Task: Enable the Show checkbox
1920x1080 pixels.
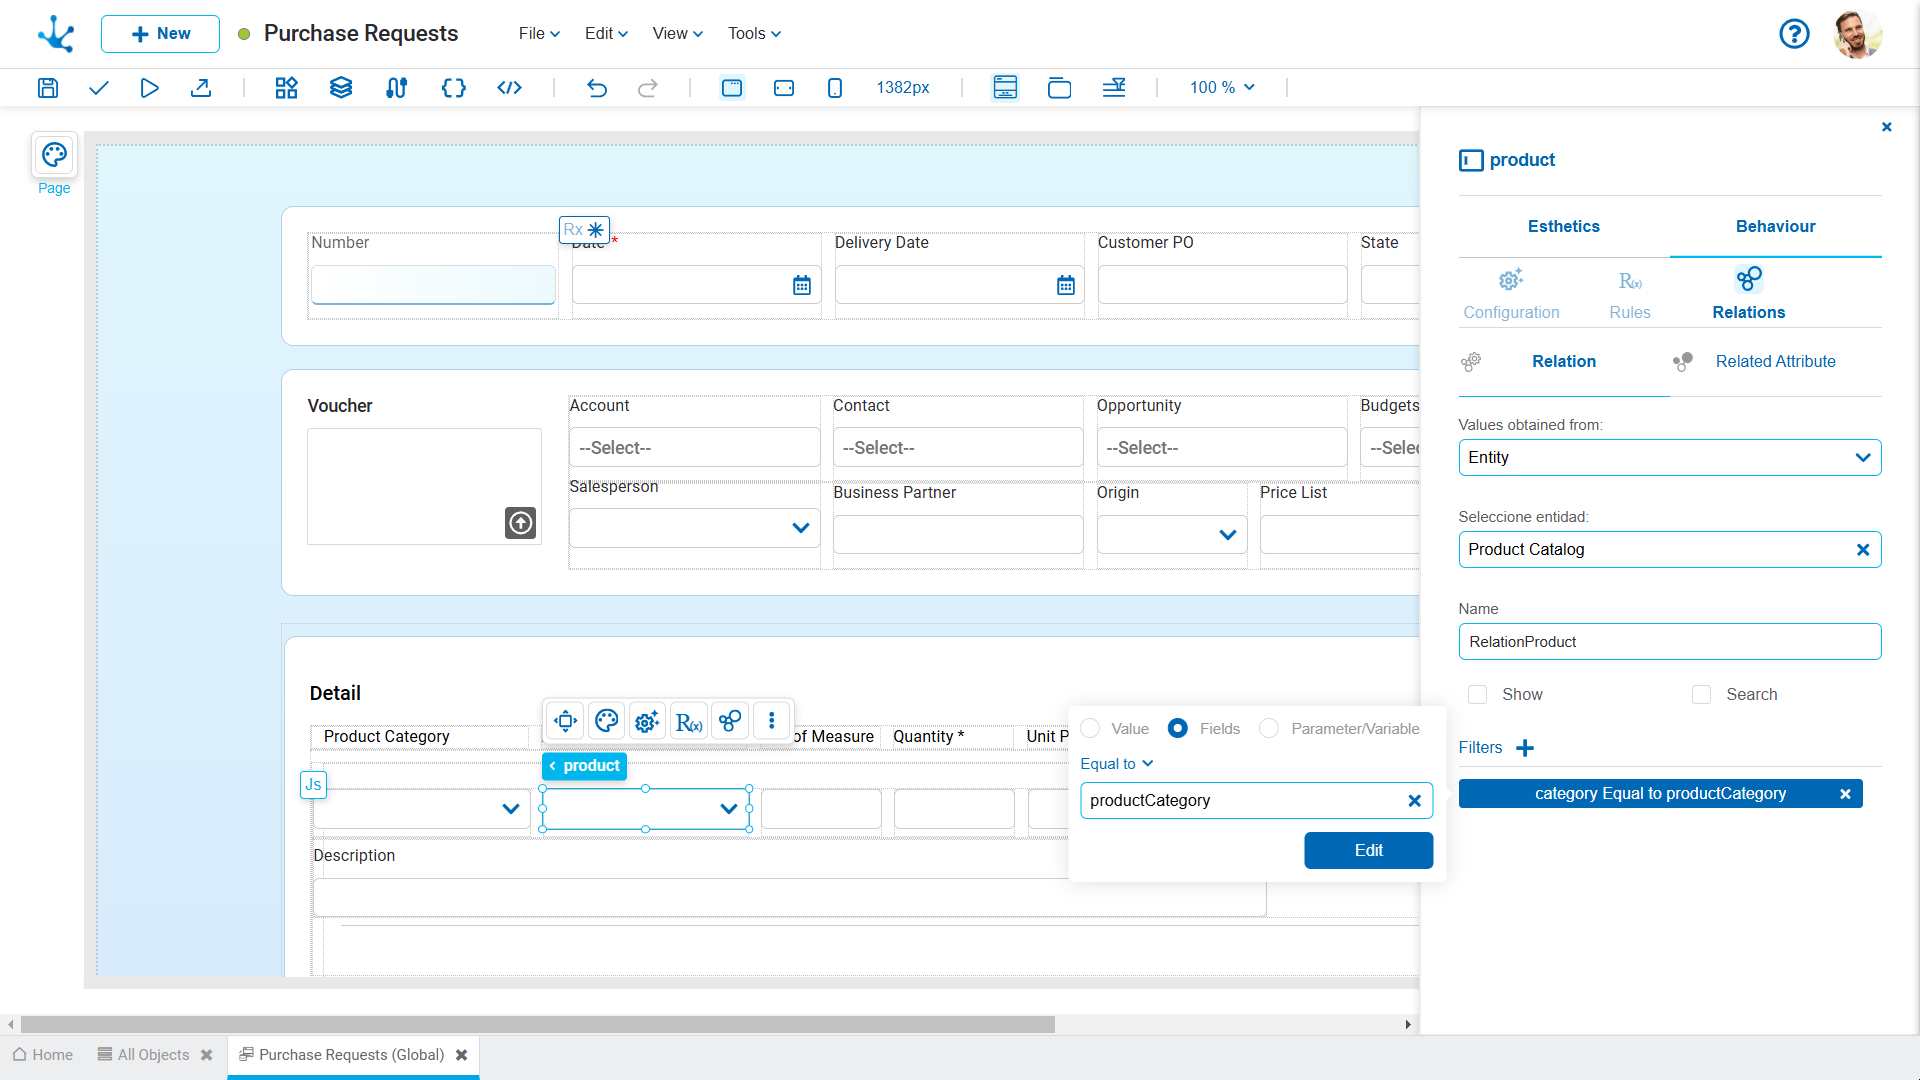Action: click(1477, 694)
